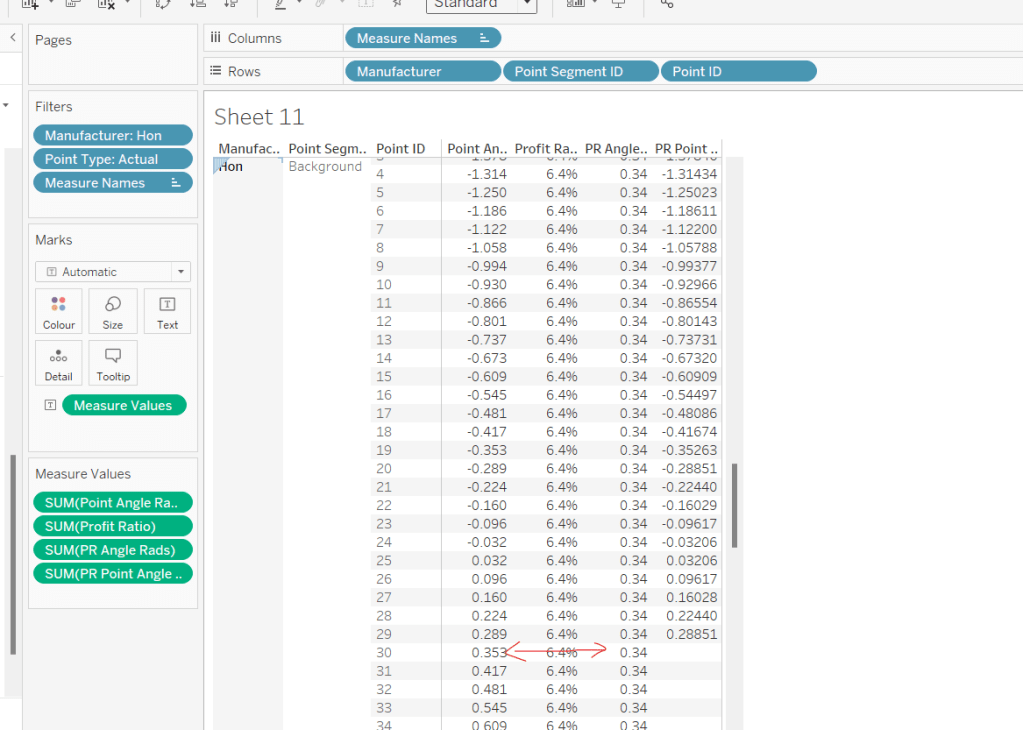Select the Manufacturer: Hon filter pill
The height and width of the screenshot is (730, 1023).
pyautogui.click(x=112, y=136)
